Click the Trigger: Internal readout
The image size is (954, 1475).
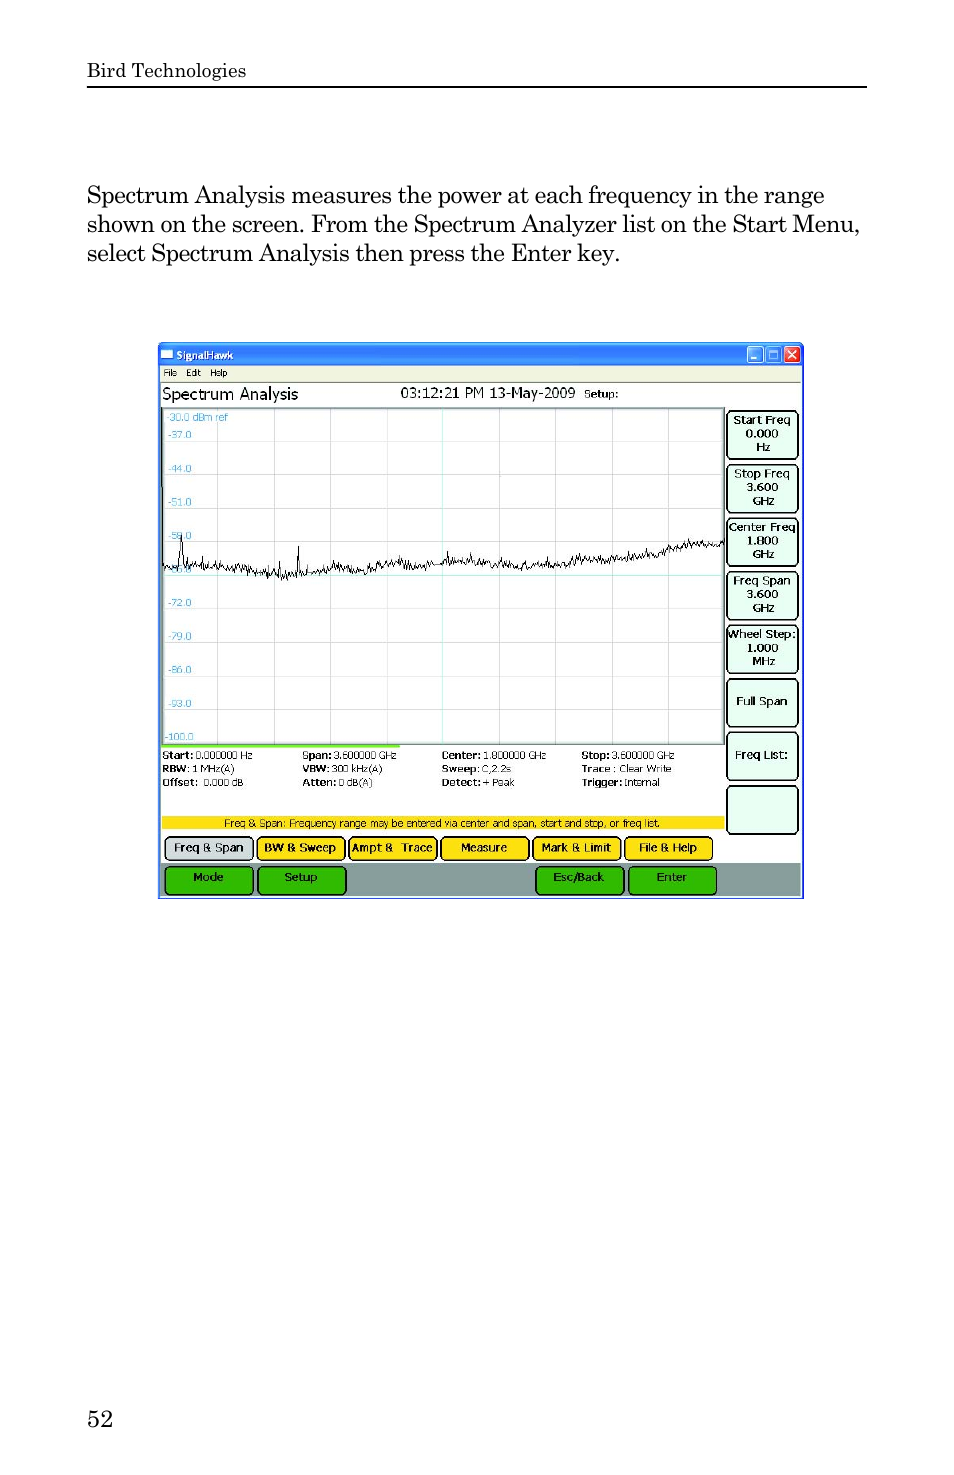(x=621, y=783)
